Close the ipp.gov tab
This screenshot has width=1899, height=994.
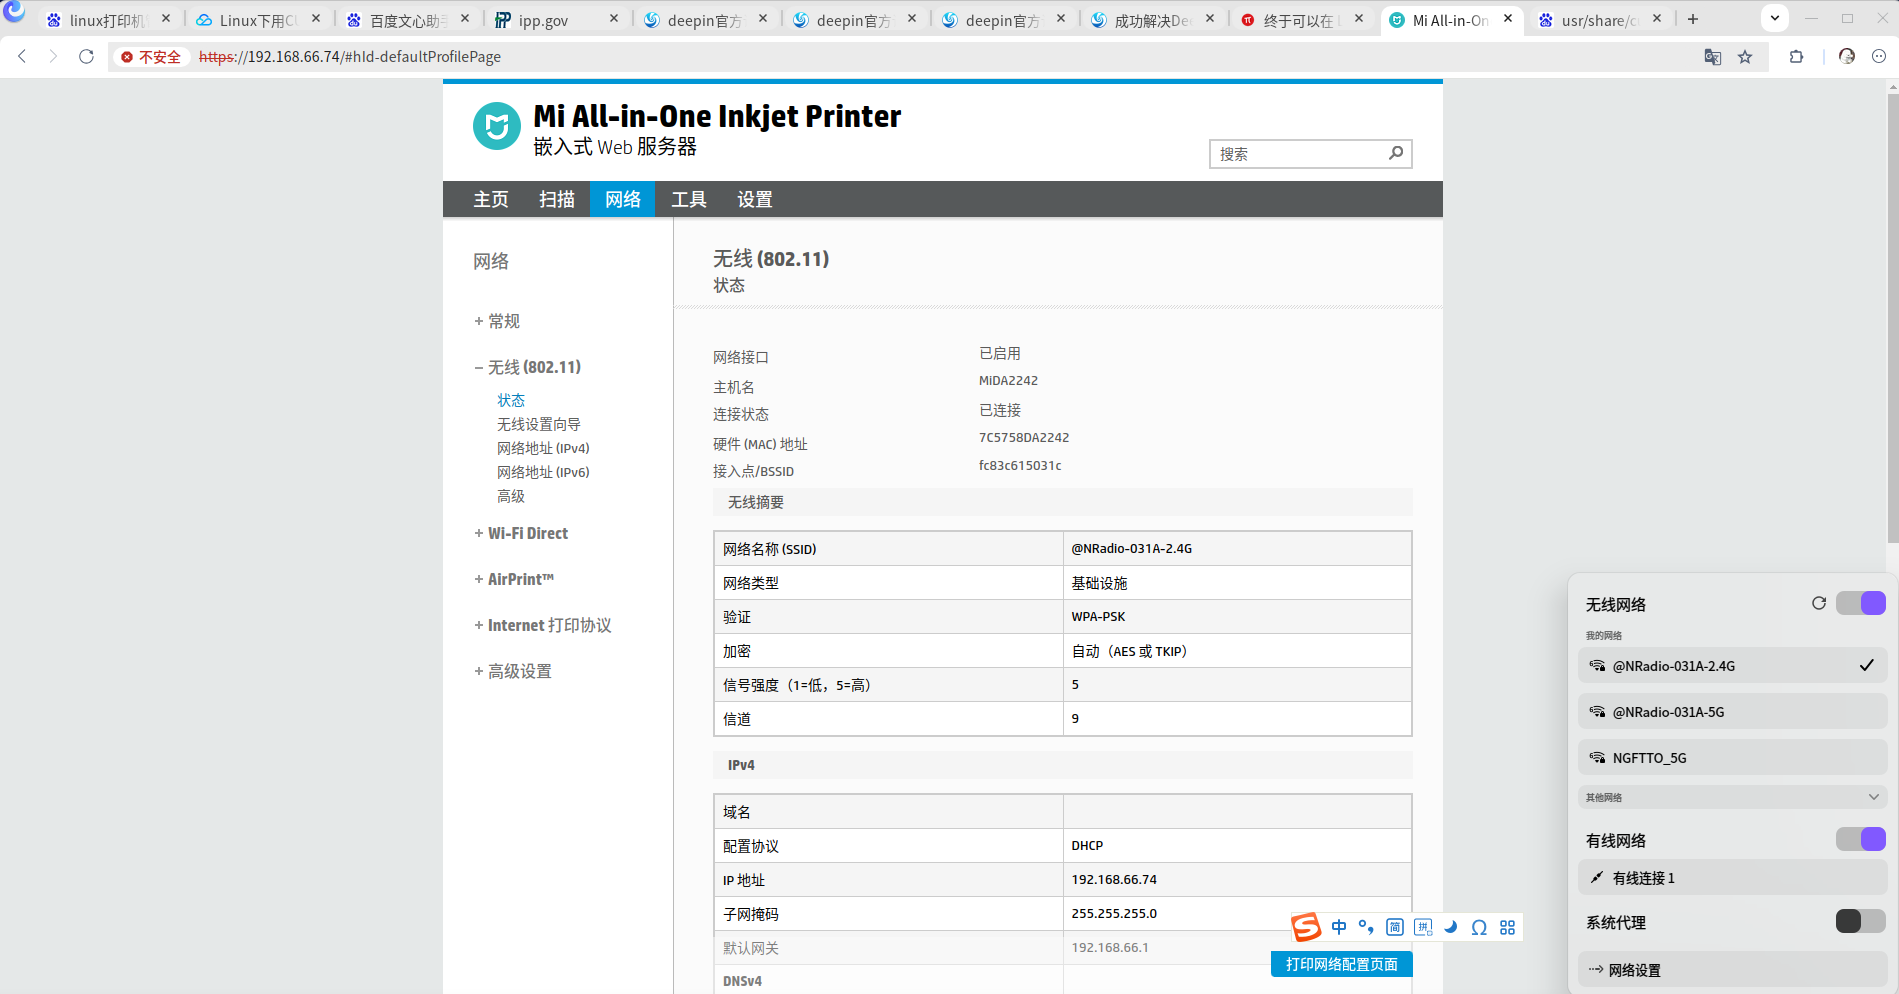tap(614, 19)
